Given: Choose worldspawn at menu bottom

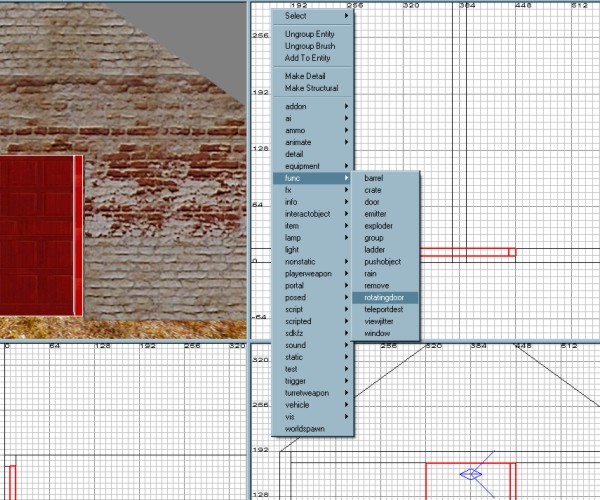Looking at the screenshot, I should 305,428.
